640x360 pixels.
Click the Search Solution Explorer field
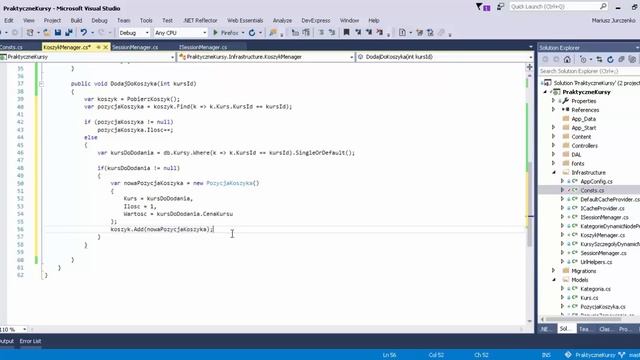tap(589, 71)
